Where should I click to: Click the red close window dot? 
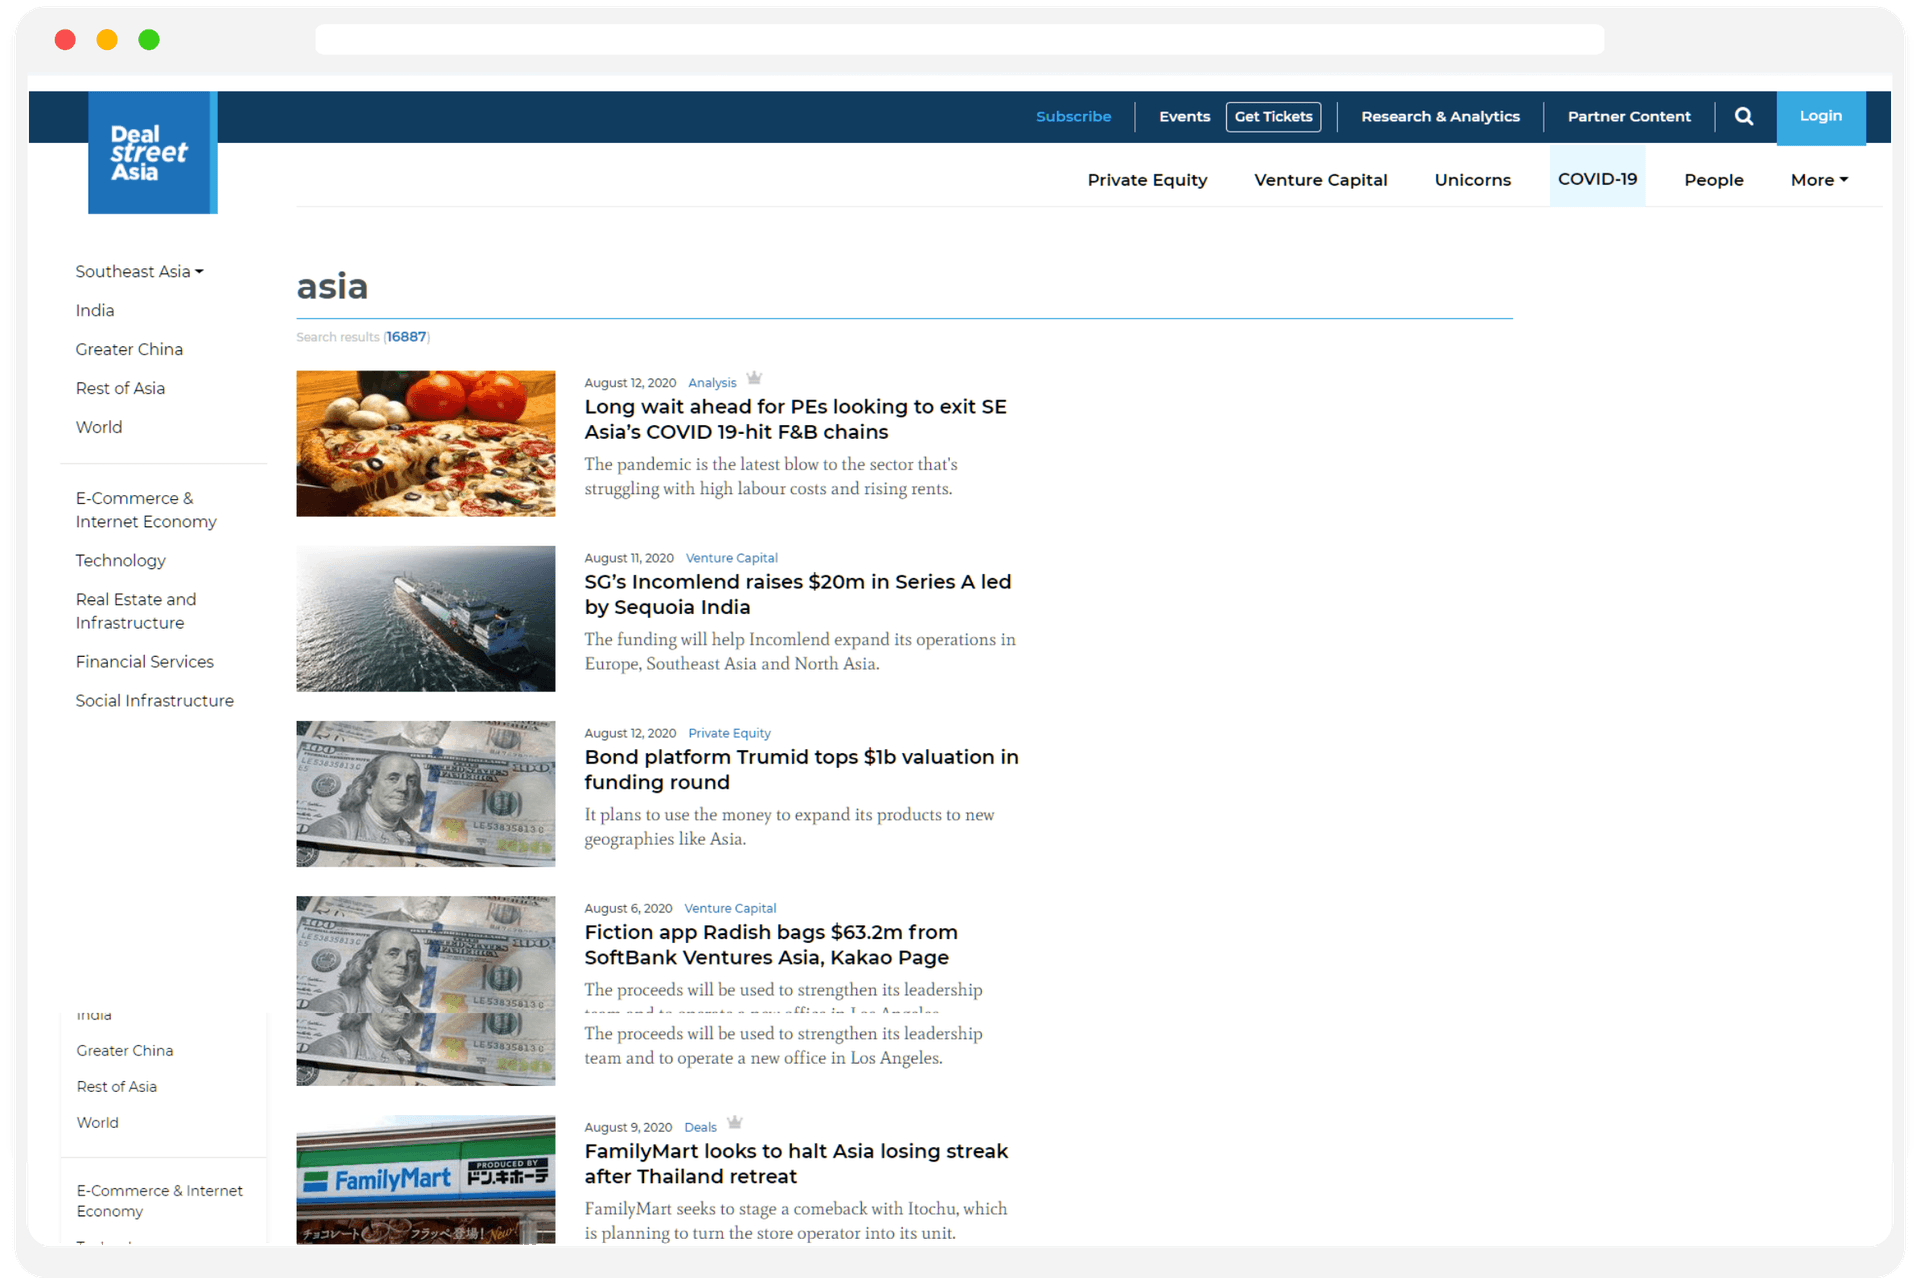point(65,40)
